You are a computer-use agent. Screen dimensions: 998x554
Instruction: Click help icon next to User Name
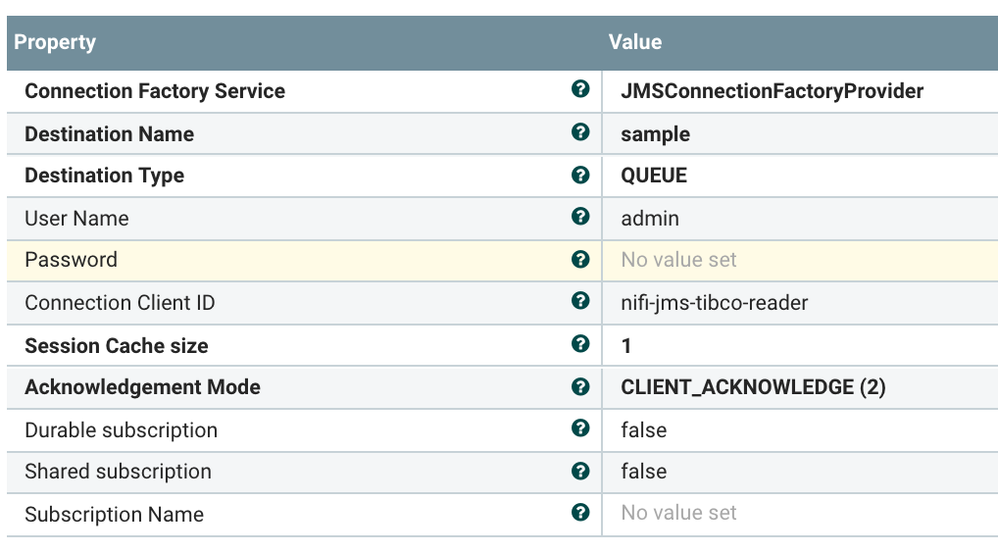pos(580,217)
